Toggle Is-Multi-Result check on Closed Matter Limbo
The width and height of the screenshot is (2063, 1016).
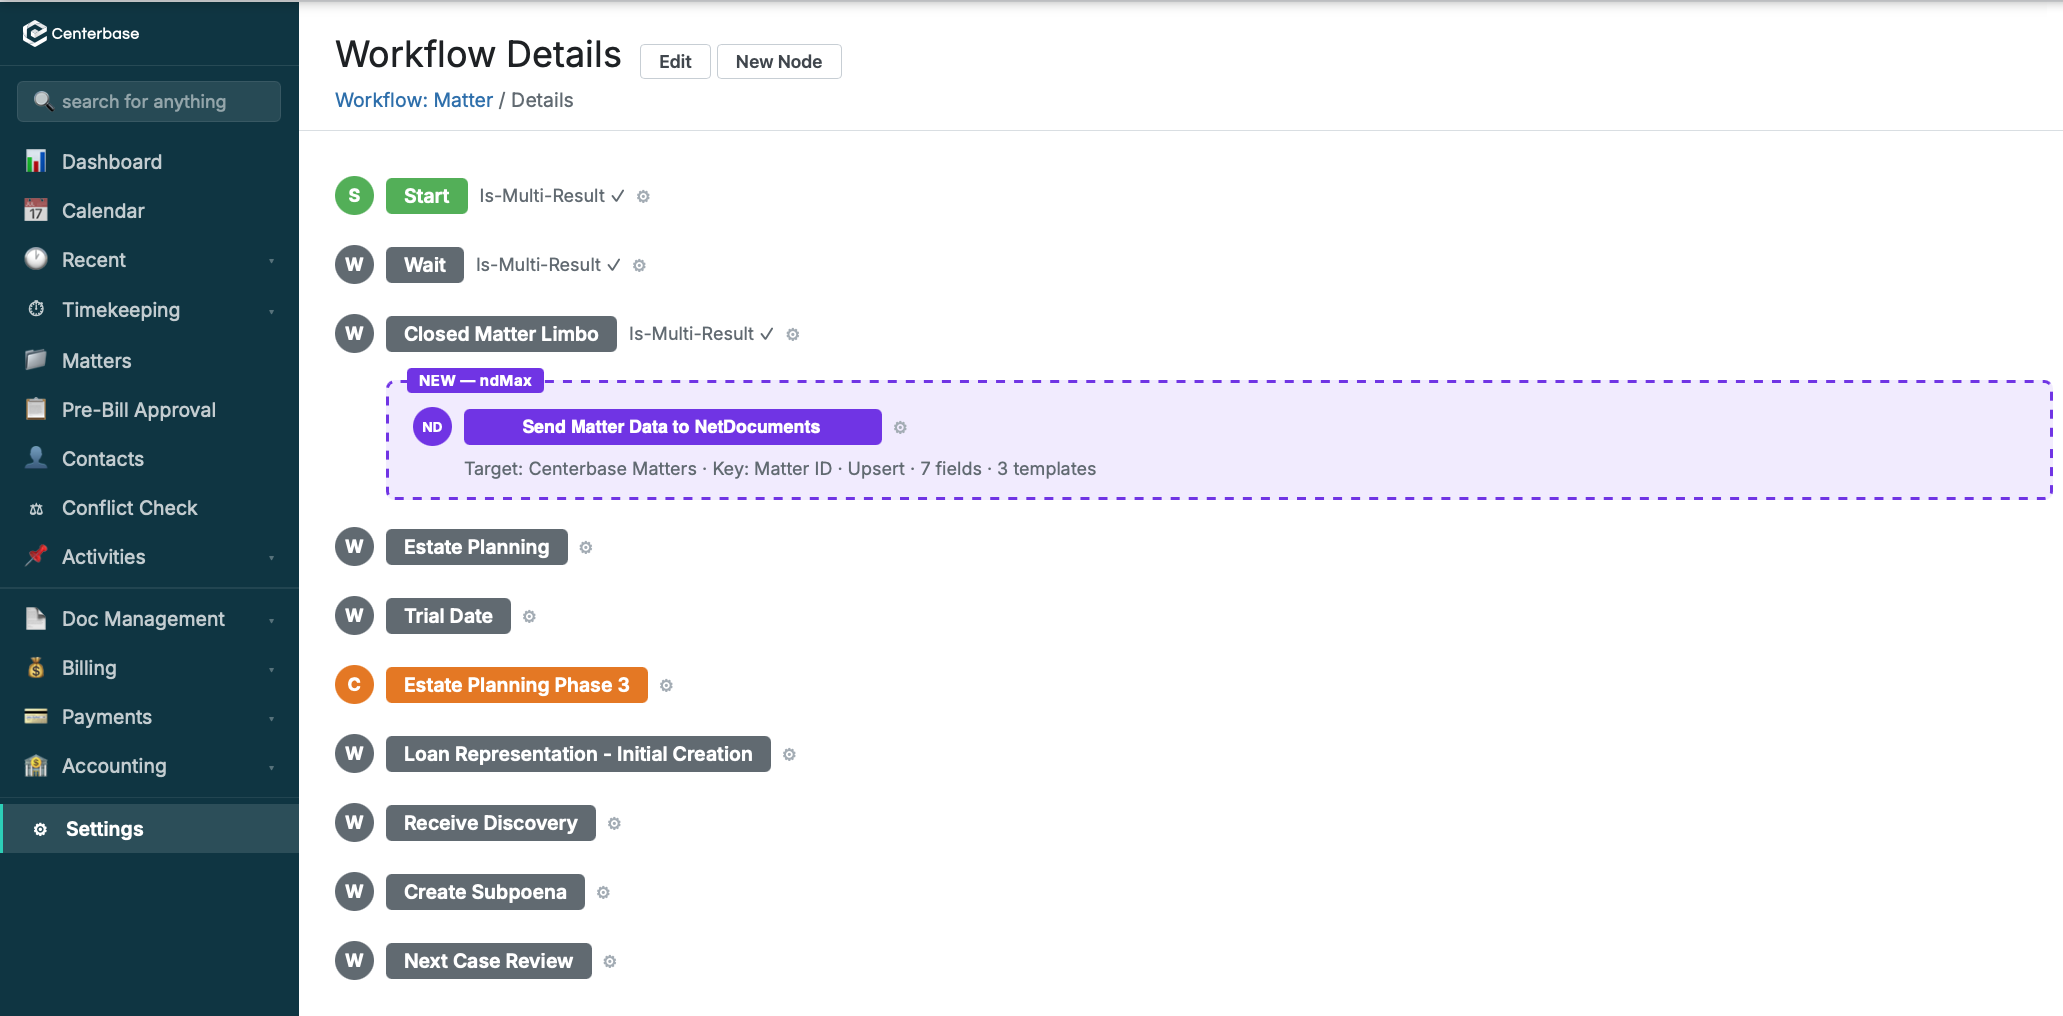[766, 334]
